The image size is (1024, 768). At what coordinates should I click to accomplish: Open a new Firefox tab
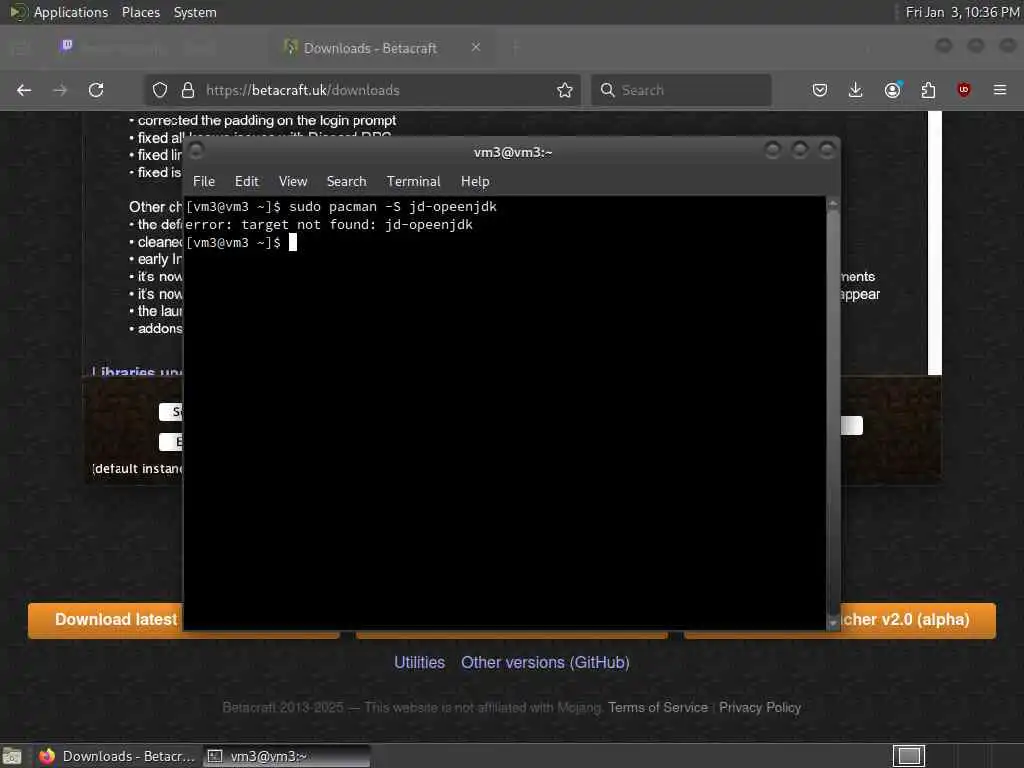pyautogui.click(x=515, y=47)
